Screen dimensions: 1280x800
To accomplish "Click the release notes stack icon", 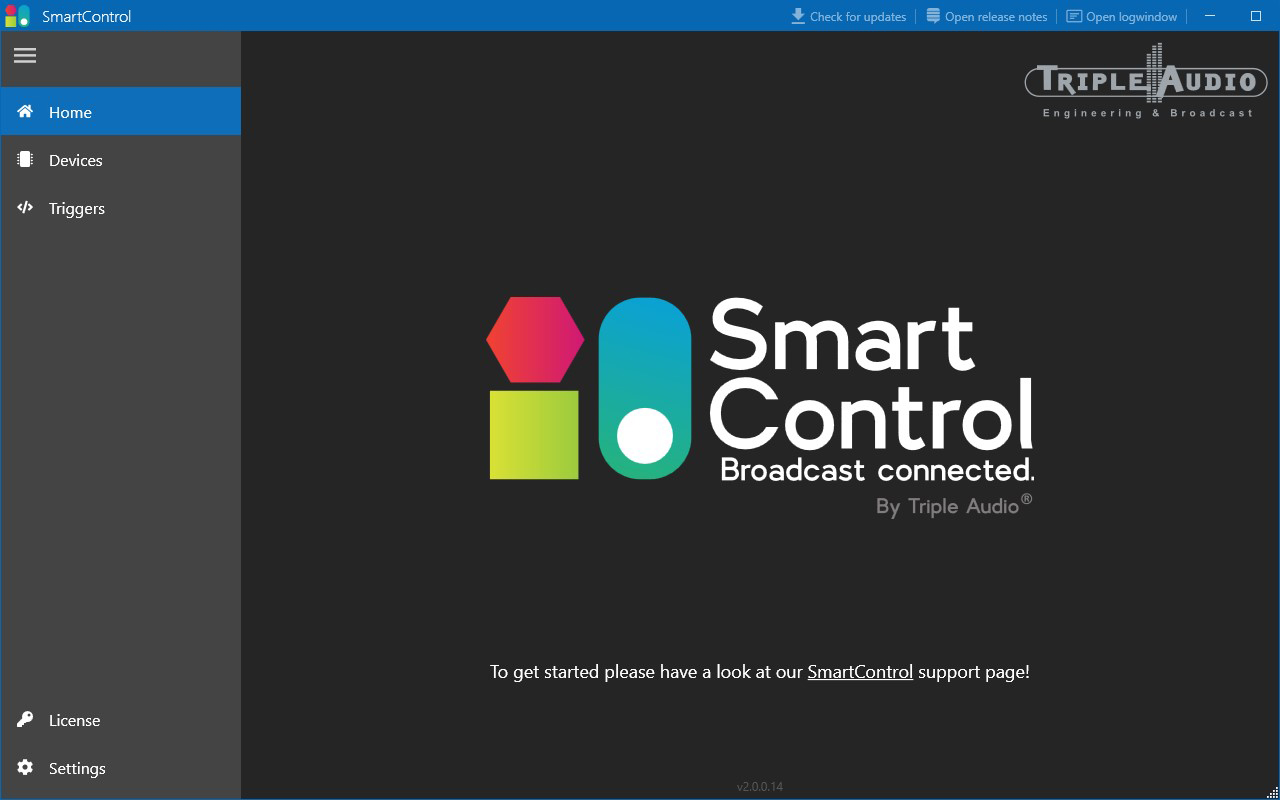I will 933,16.
